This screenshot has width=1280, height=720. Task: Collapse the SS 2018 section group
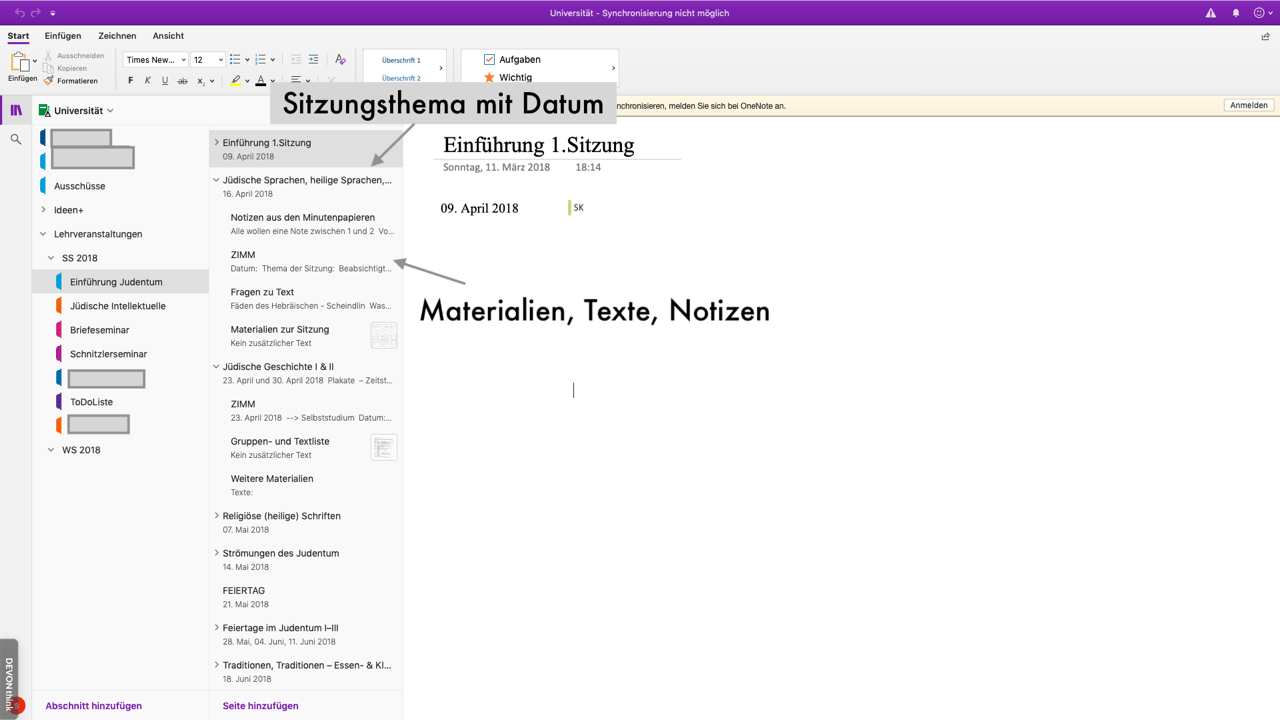tap(50, 257)
